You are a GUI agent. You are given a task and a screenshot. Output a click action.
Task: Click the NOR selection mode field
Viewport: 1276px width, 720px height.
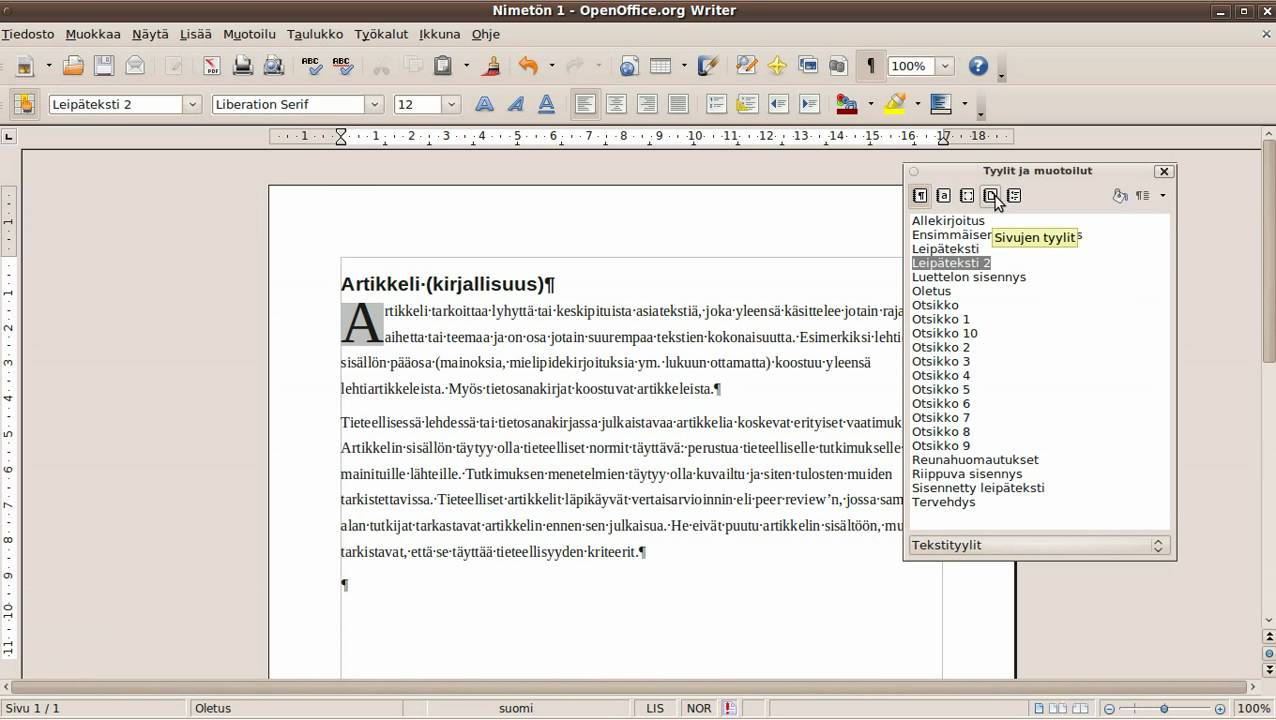699,708
